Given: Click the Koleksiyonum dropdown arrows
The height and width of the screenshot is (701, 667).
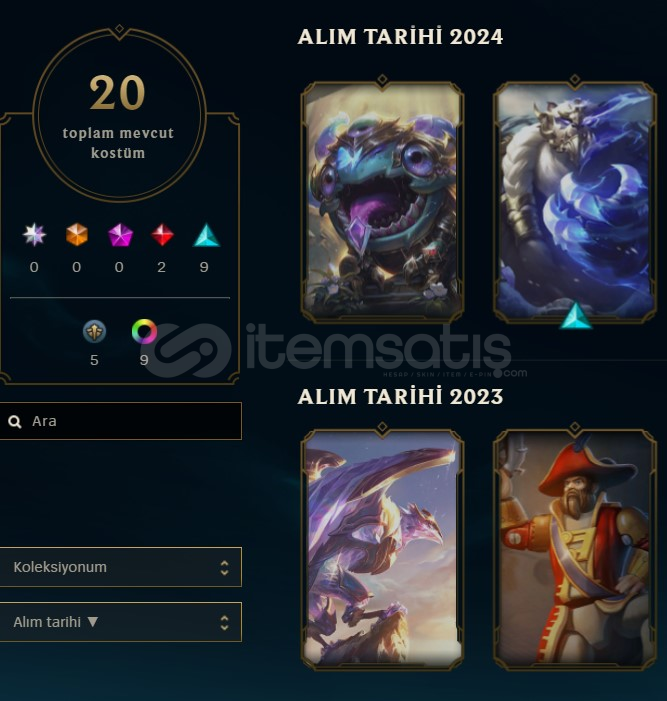Looking at the screenshot, I should click(x=224, y=567).
